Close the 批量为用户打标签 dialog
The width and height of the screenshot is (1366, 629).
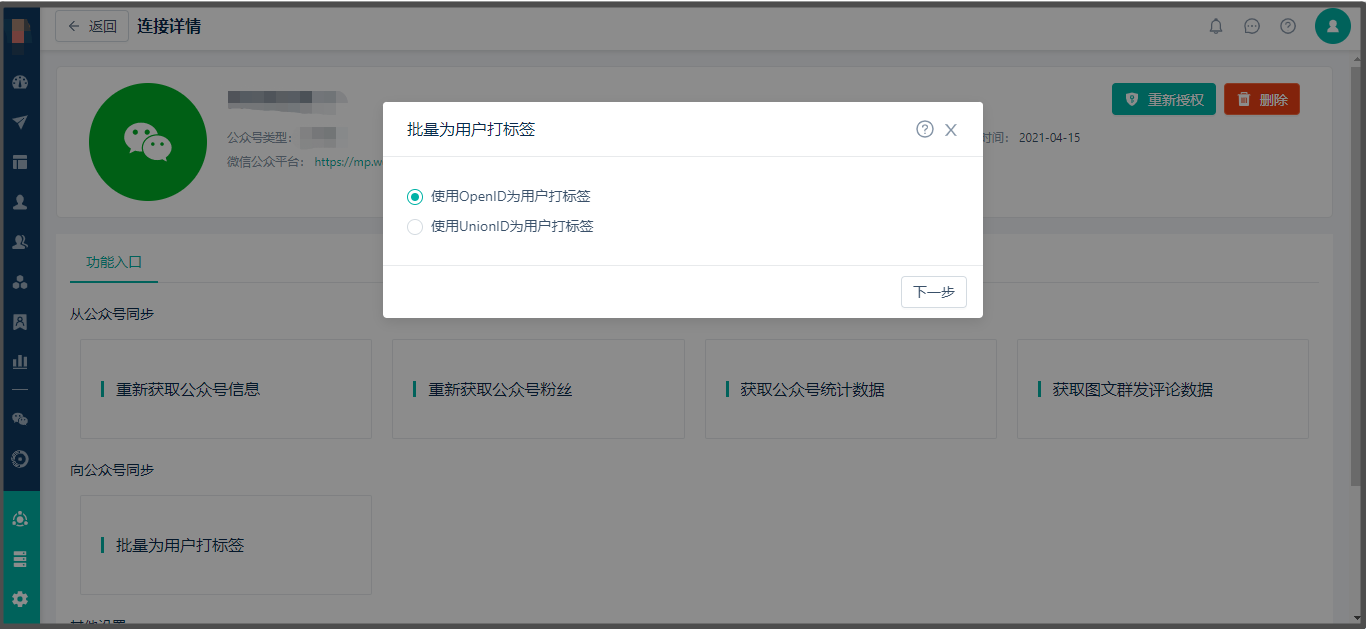coord(951,130)
